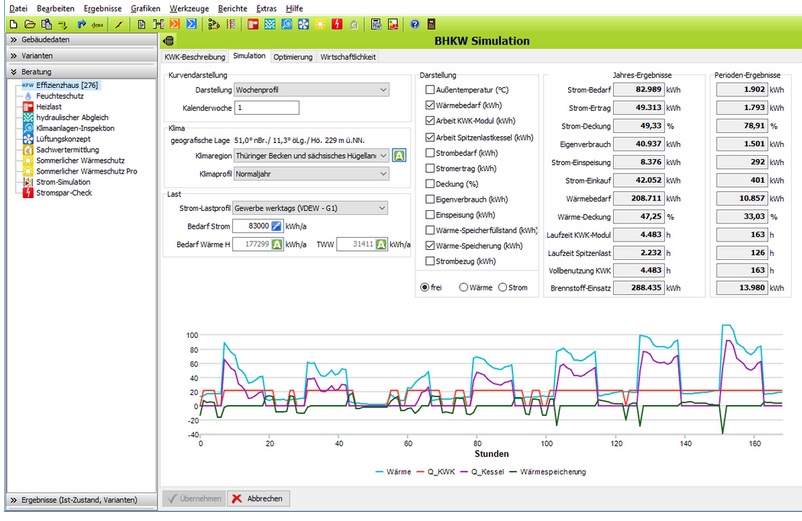Open the Strom-Lastprofil dropdown

311,208
